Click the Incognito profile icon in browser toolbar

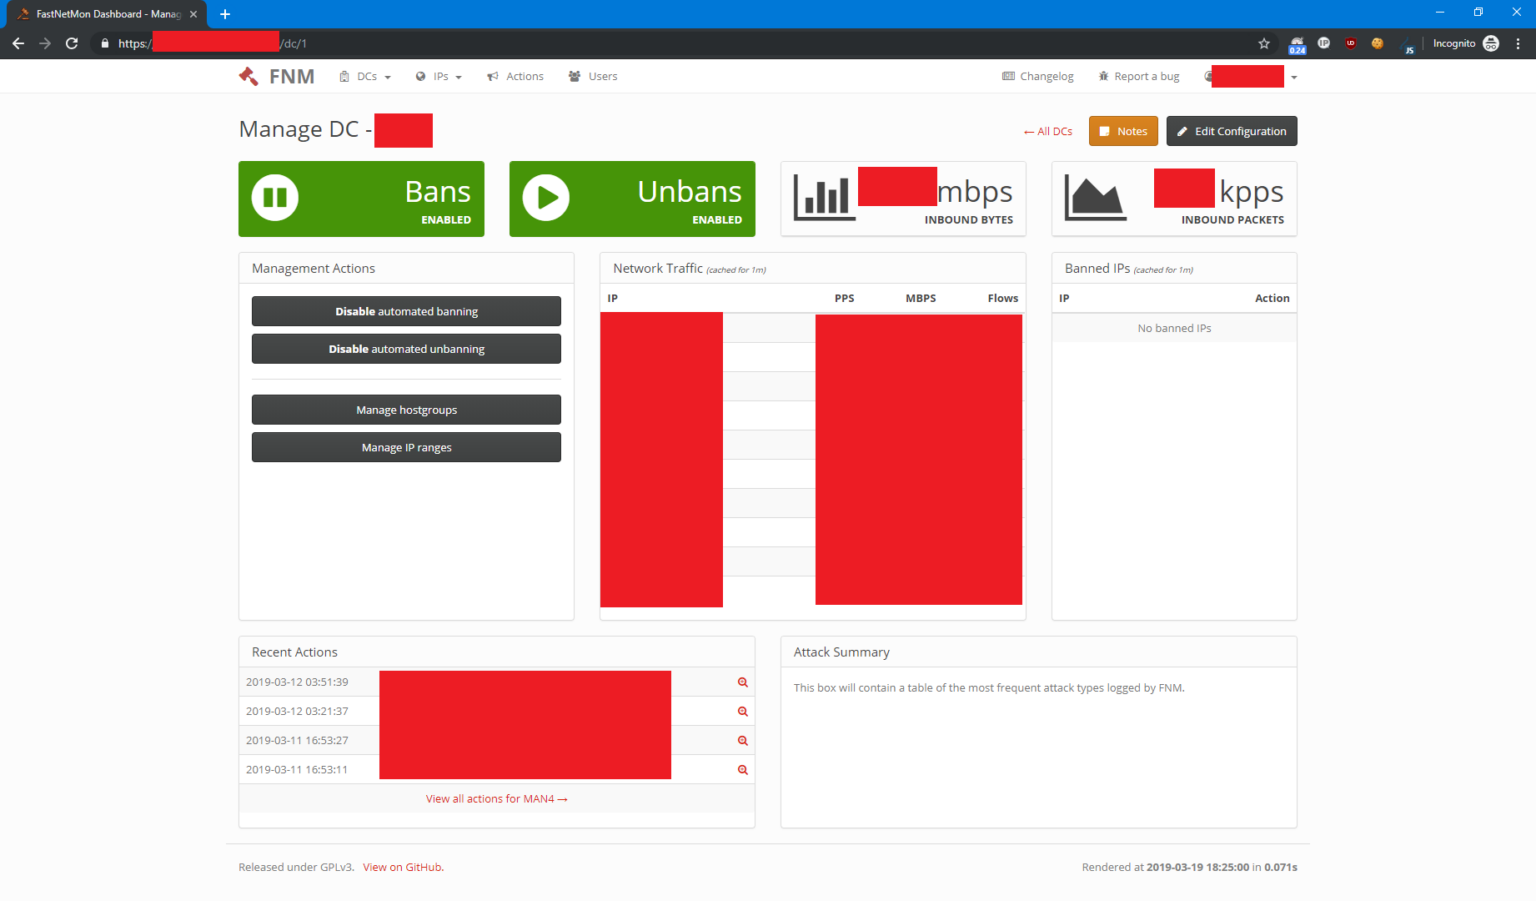pos(1491,43)
